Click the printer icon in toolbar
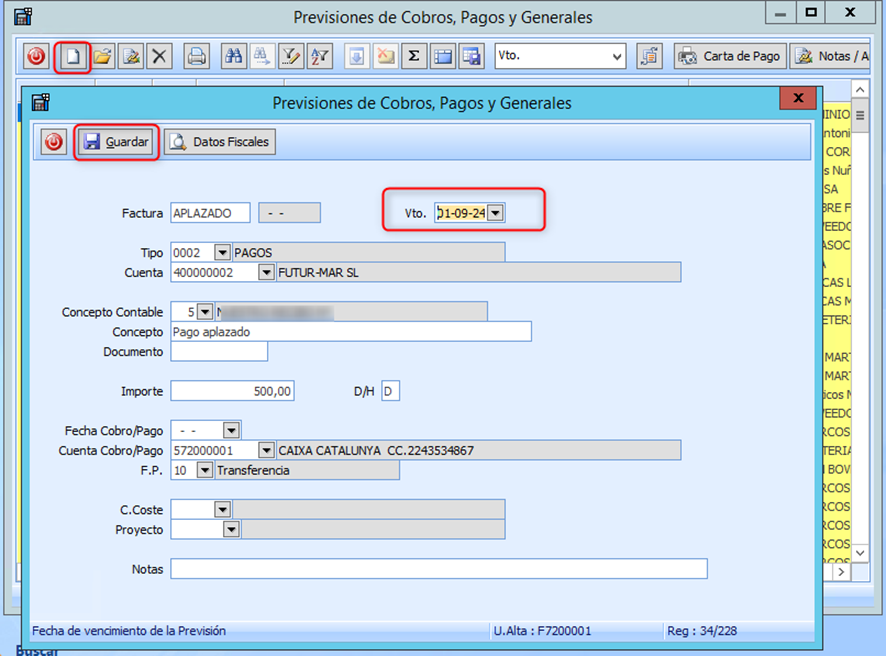The width and height of the screenshot is (886, 656). point(197,57)
